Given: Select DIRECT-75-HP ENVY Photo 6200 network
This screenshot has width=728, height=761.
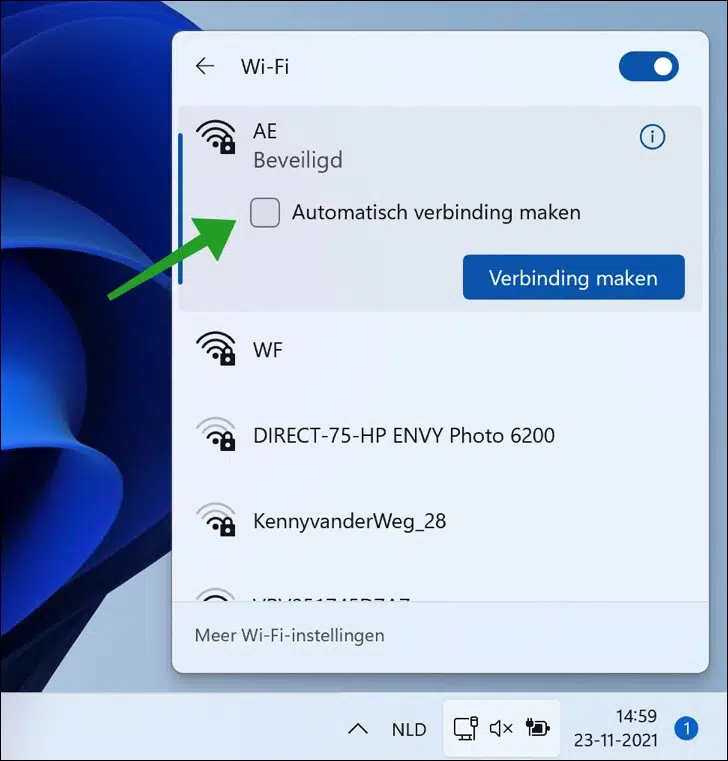Looking at the screenshot, I should pos(440,435).
